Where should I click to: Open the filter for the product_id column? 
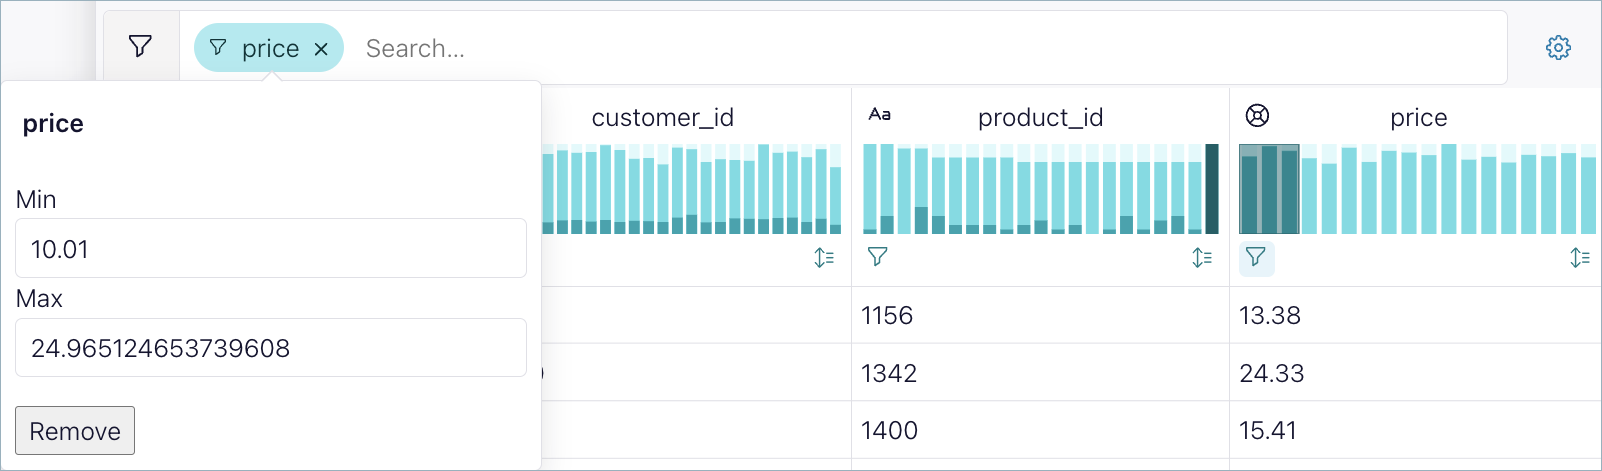pyautogui.click(x=878, y=258)
